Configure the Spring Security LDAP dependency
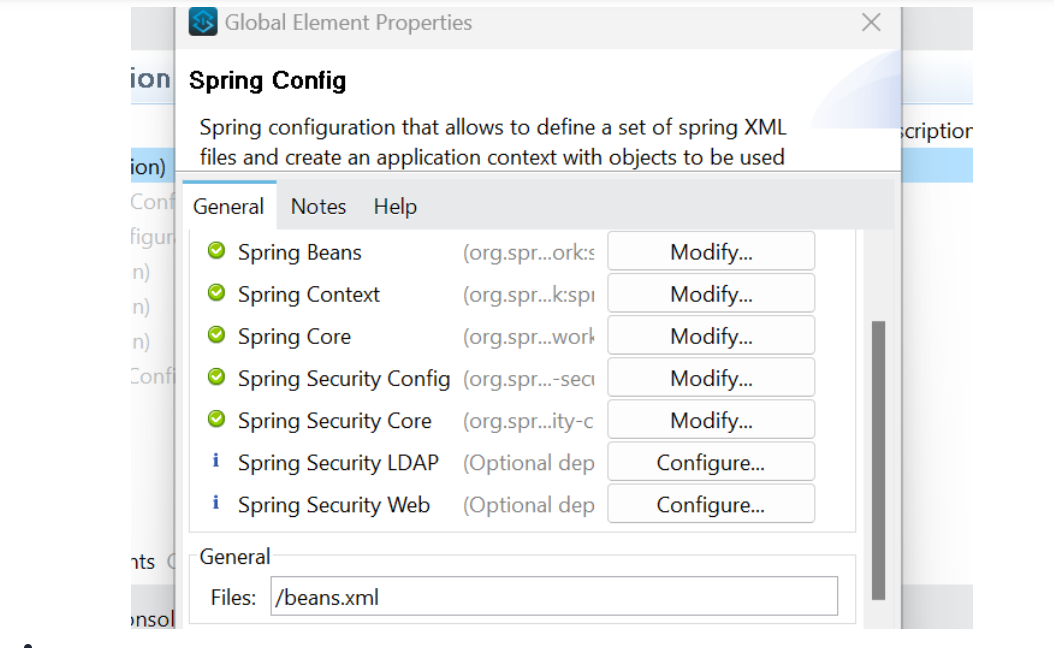 [711, 461]
